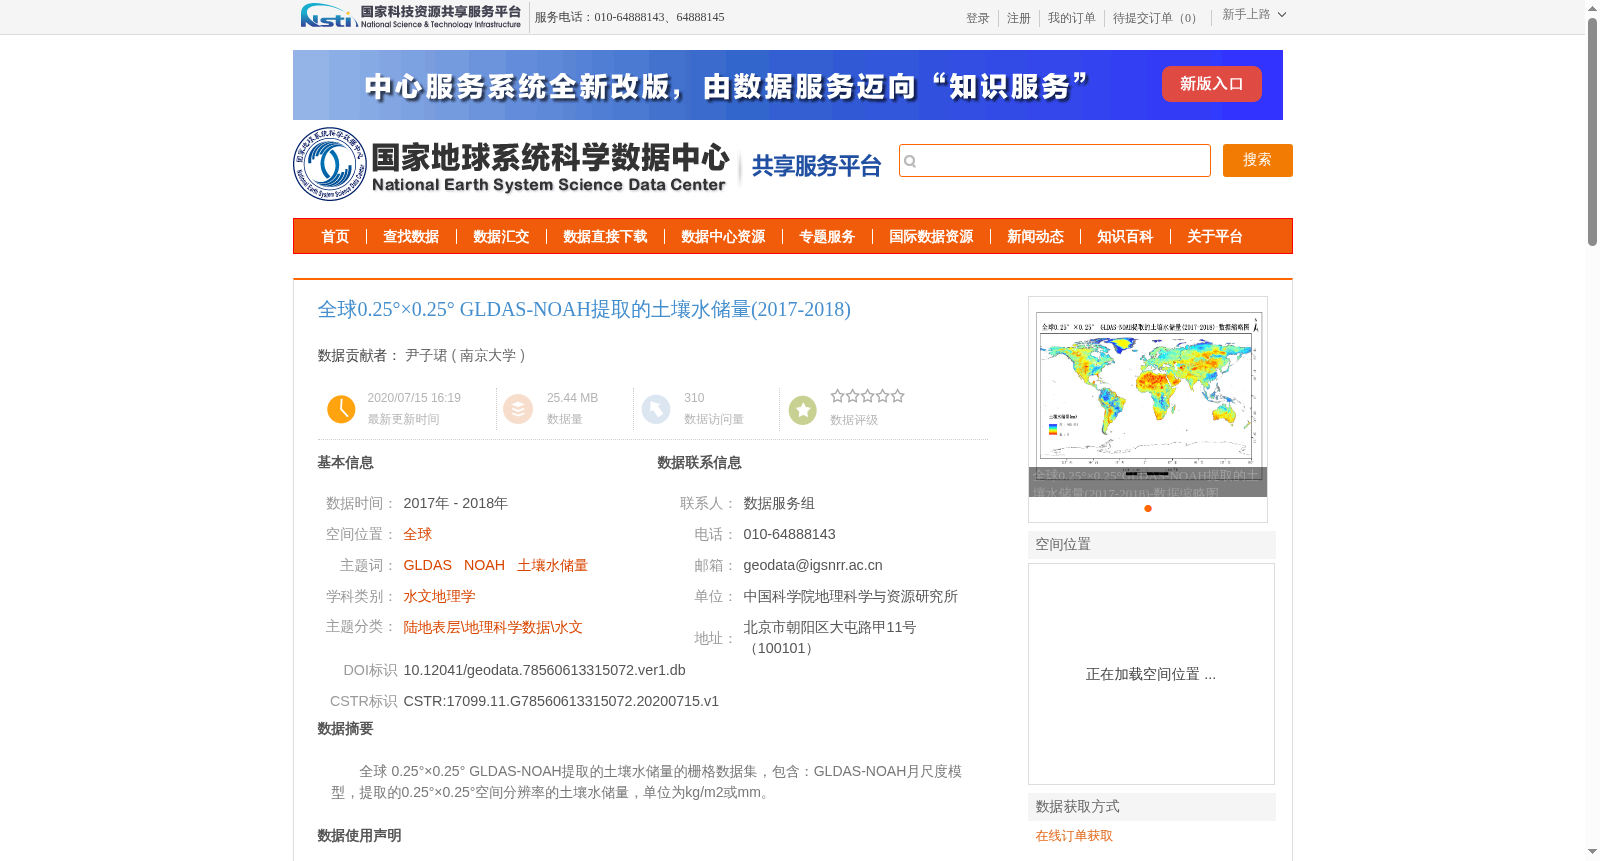
Task: Click the scrollbar up arrow
Action: [1592, 8]
